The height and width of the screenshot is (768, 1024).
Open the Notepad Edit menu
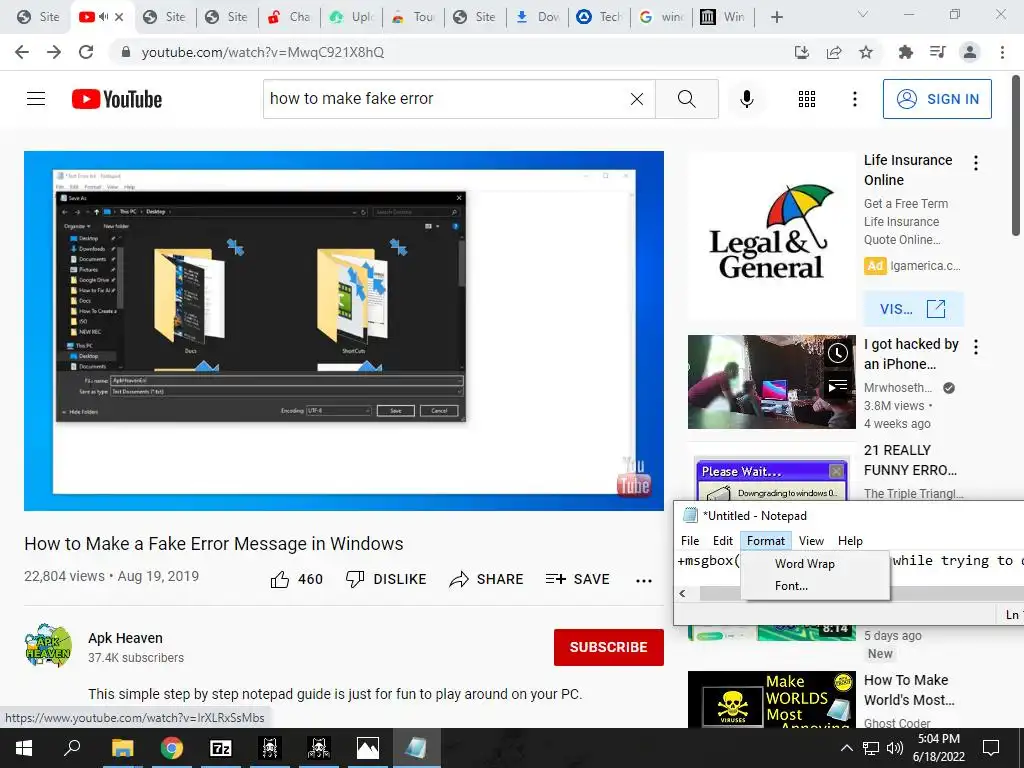722,541
